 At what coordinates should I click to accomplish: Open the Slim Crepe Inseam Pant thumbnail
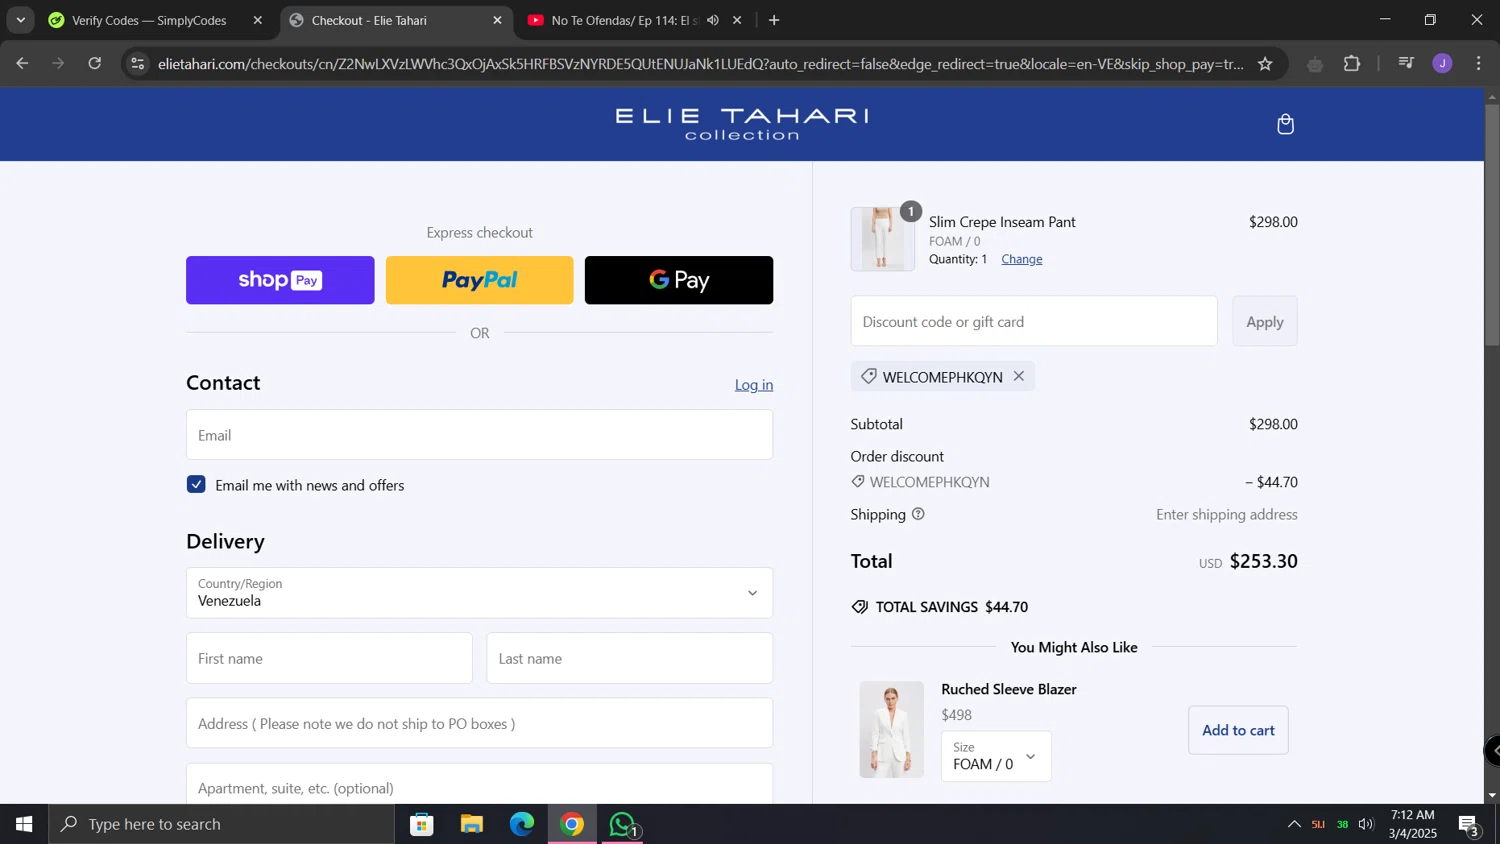(x=882, y=239)
